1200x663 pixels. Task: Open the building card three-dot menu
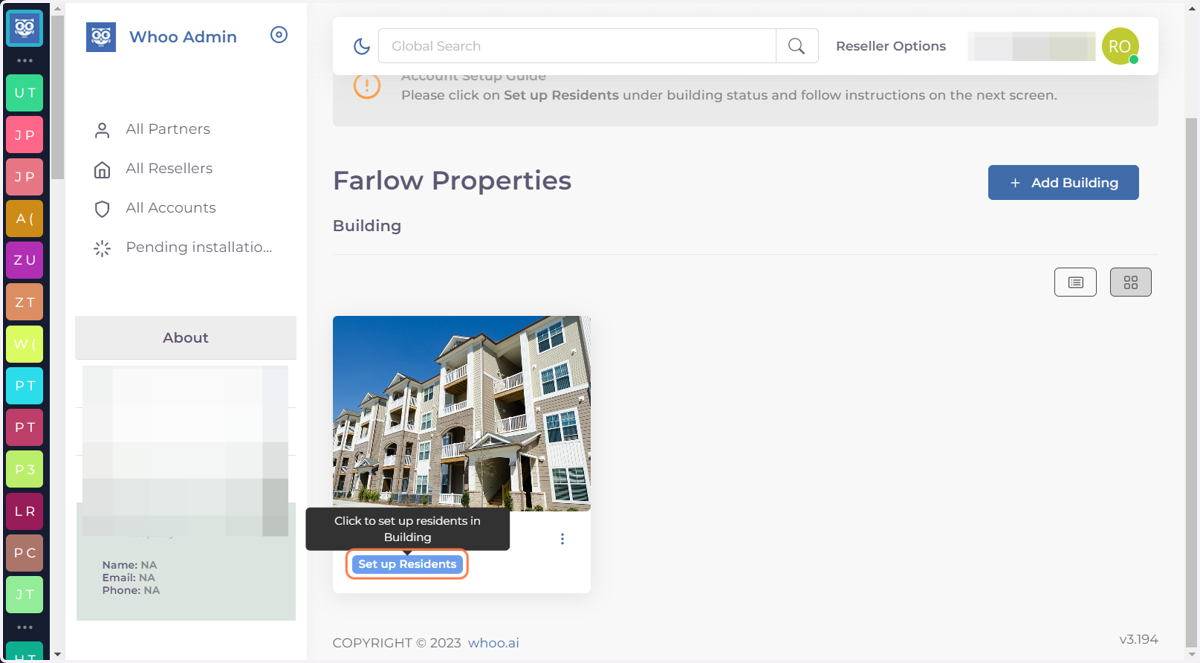pyautogui.click(x=562, y=539)
